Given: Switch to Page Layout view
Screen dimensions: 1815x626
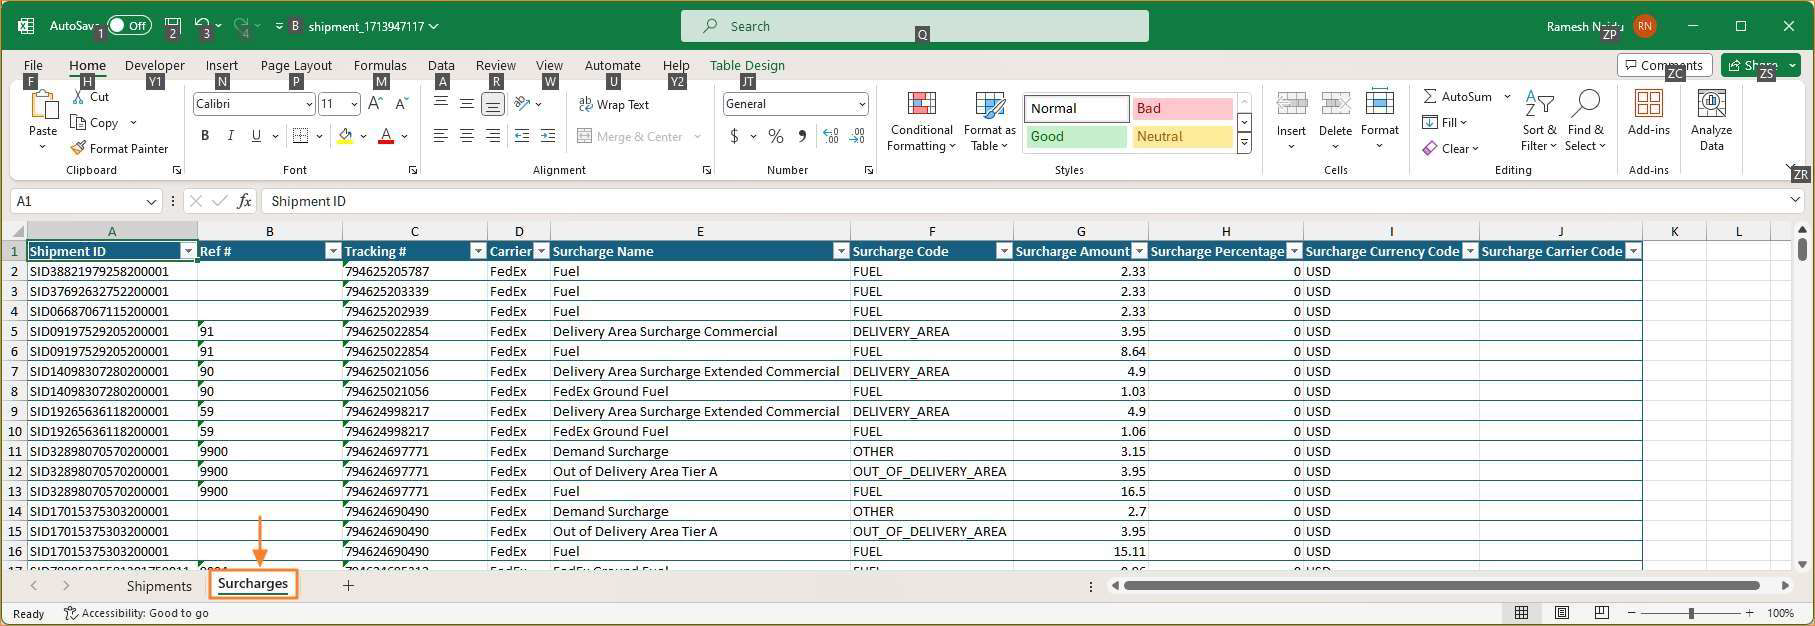Looking at the screenshot, I should pyautogui.click(x=1561, y=613).
